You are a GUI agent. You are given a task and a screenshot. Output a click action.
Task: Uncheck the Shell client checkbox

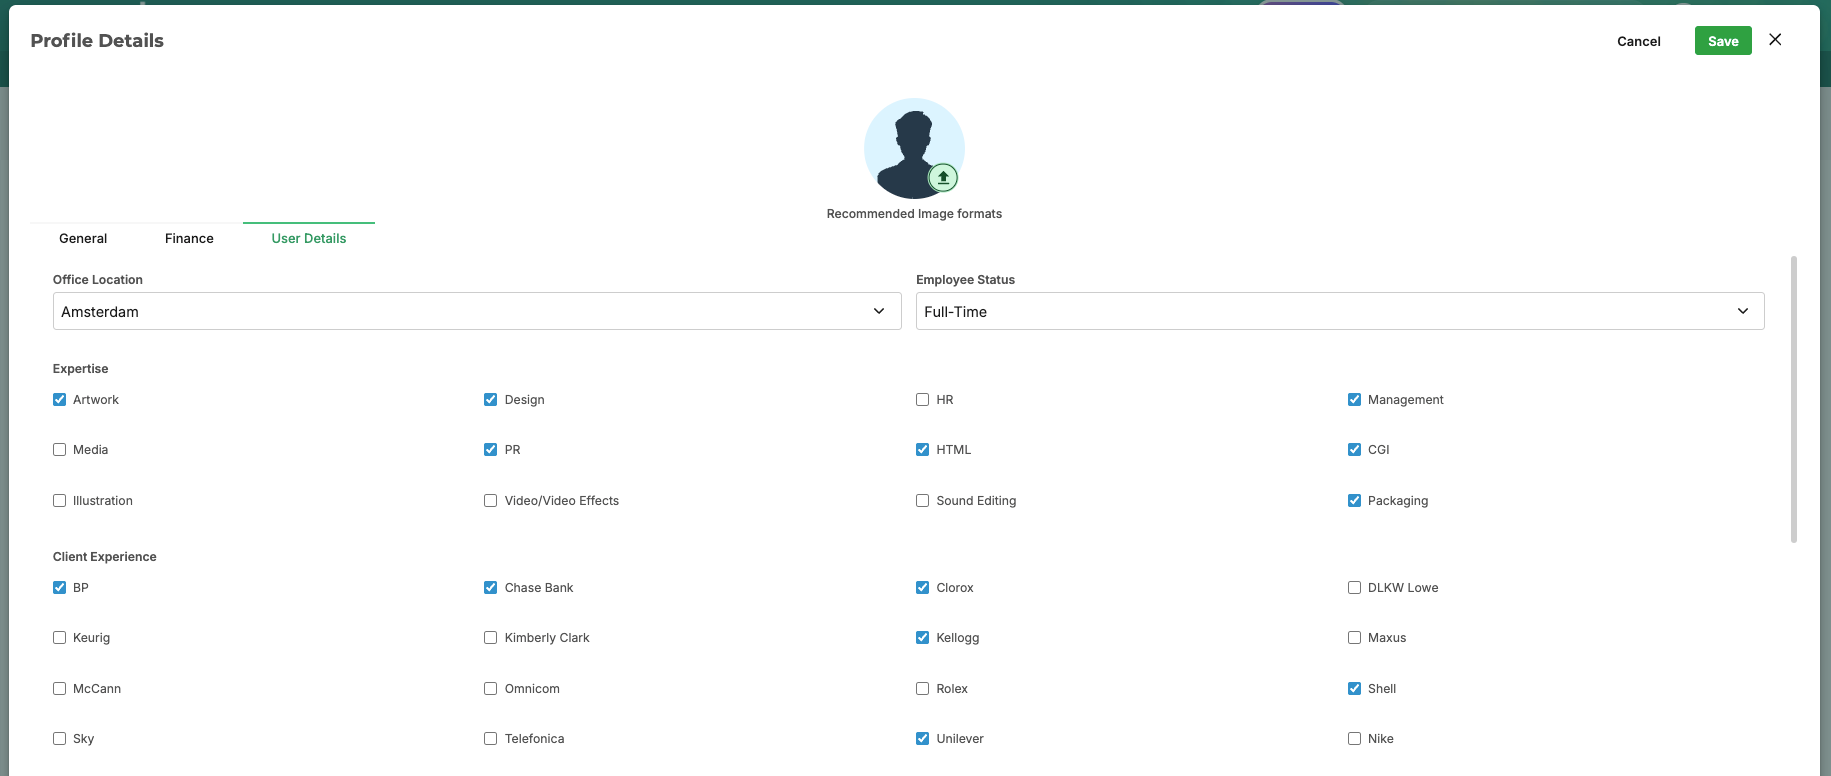coord(1354,689)
